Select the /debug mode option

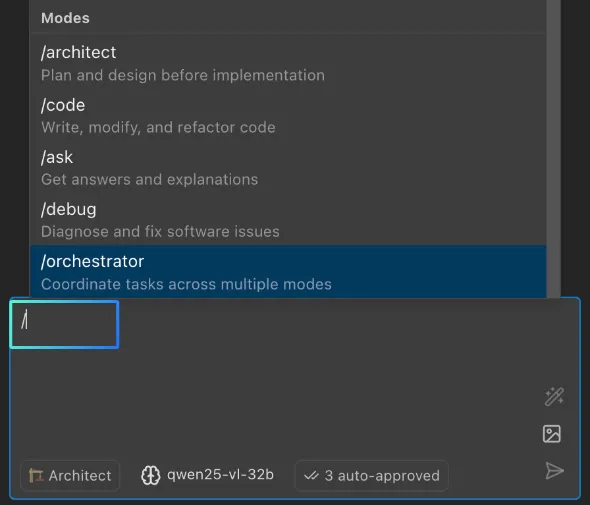click(x=288, y=219)
